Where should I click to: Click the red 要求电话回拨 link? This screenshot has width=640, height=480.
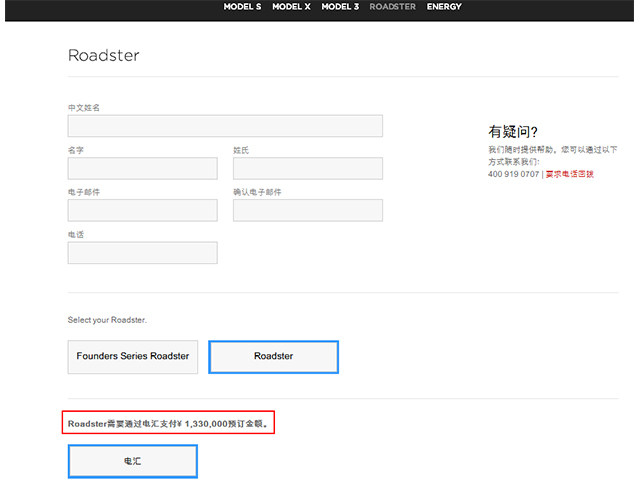point(569,174)
